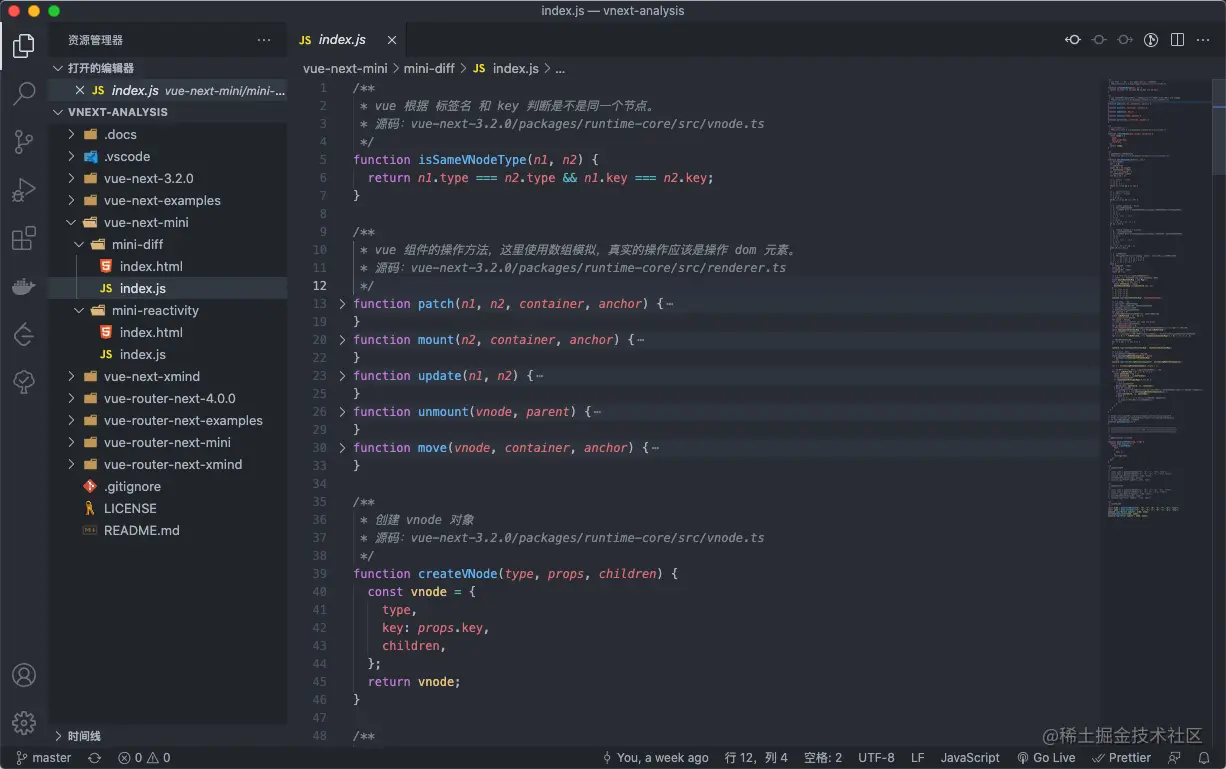Click the middle commit circle icon in editor toolbar

[x=1099, y=40]
